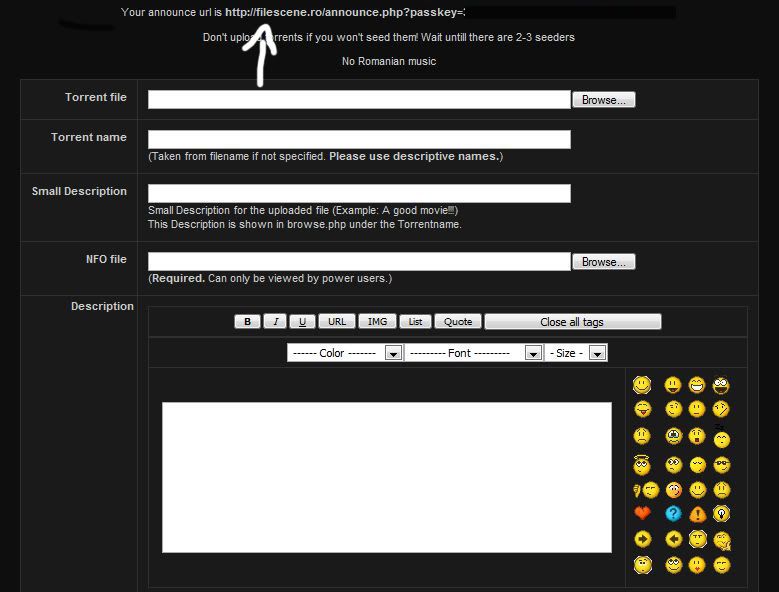Screen dimensions: 779x592
Task: Toggle bold formatting with B button
Action: 247,322
